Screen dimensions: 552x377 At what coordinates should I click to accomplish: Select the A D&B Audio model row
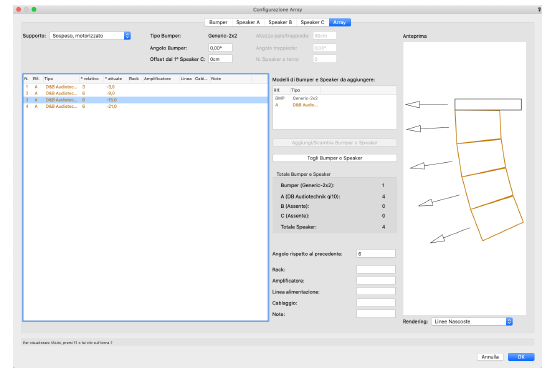click(334, 105)
